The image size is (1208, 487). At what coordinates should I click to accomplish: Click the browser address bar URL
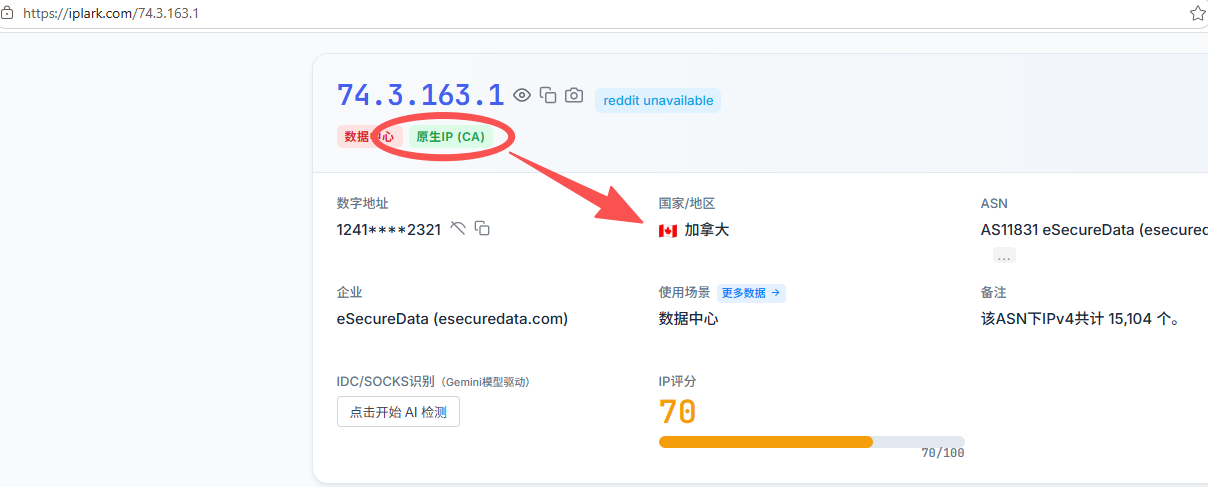(x=110, y=13)
